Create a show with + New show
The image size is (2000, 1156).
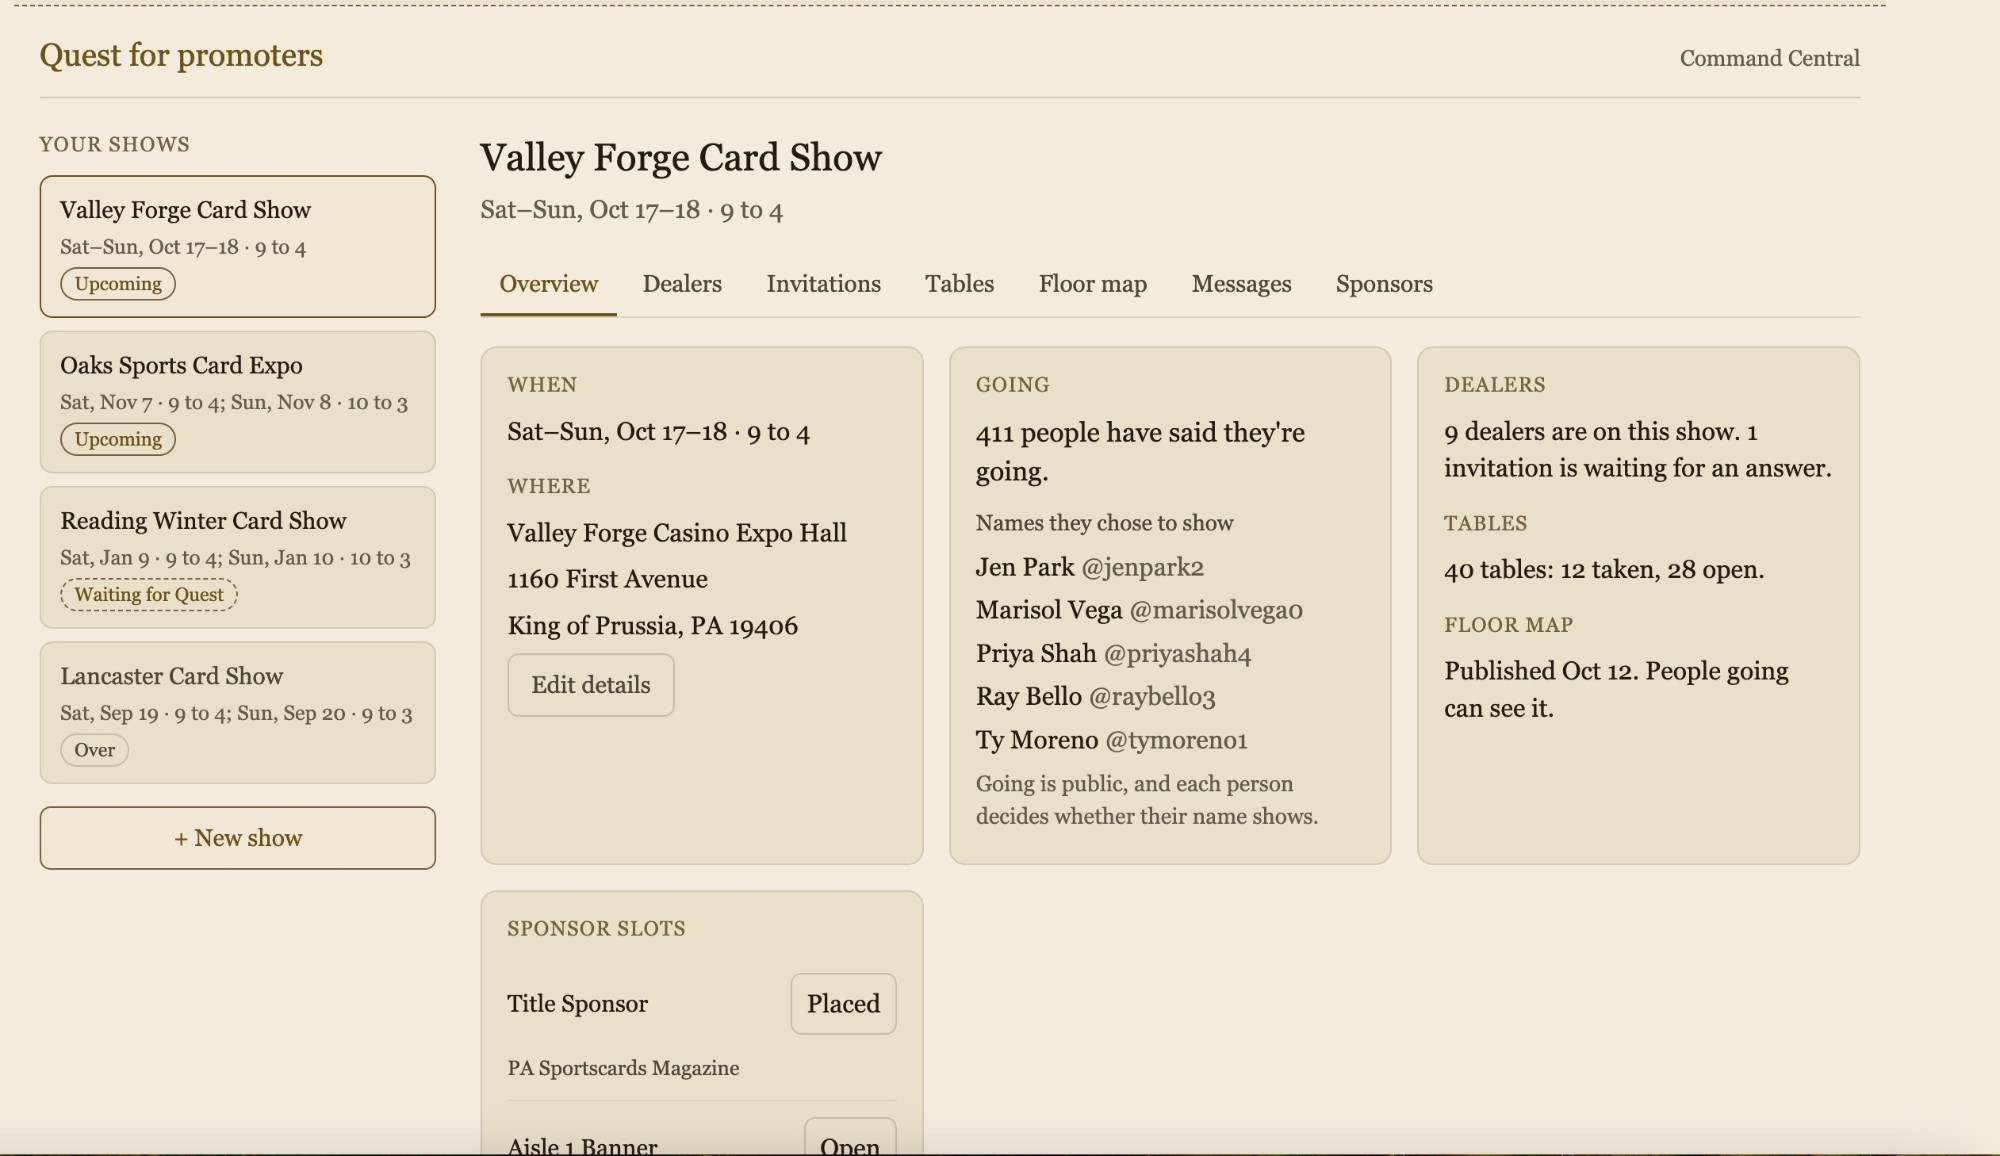[238, 838]
